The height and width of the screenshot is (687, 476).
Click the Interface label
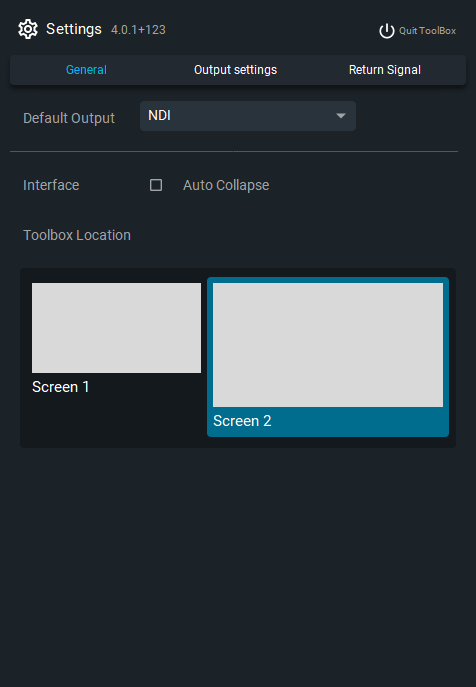pyautogui.click(x=51, y=185)
